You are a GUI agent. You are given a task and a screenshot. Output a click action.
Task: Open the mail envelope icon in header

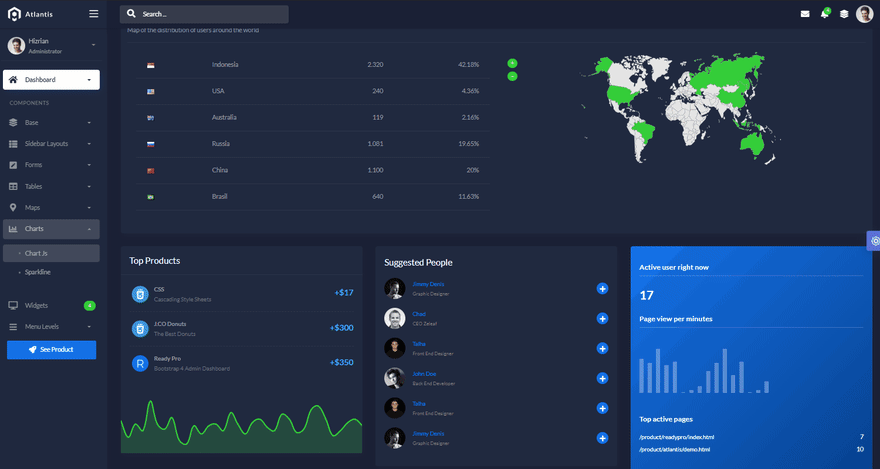coord(805,14)
